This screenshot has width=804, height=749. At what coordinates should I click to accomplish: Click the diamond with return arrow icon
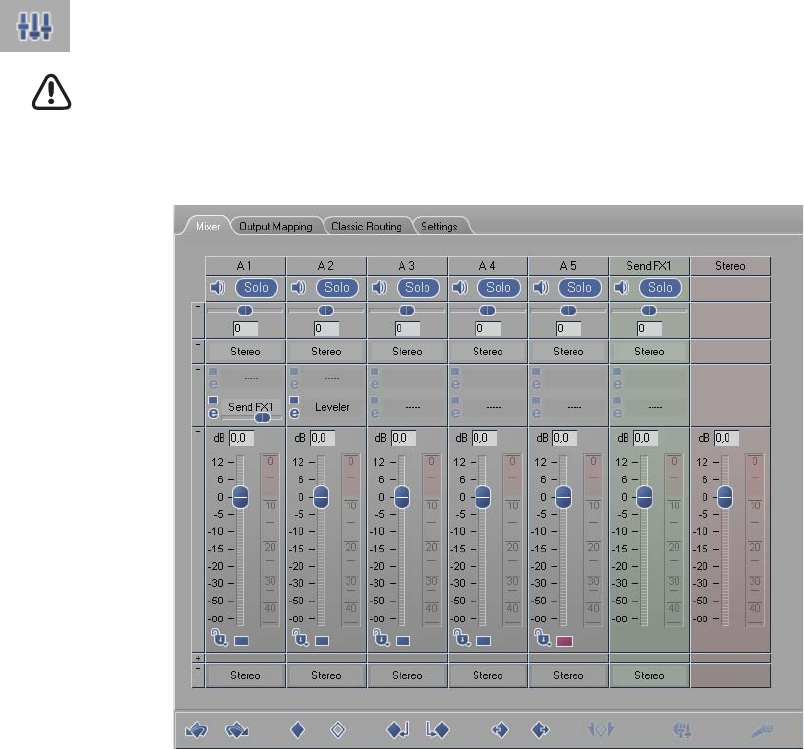click(x=397, y=730)
